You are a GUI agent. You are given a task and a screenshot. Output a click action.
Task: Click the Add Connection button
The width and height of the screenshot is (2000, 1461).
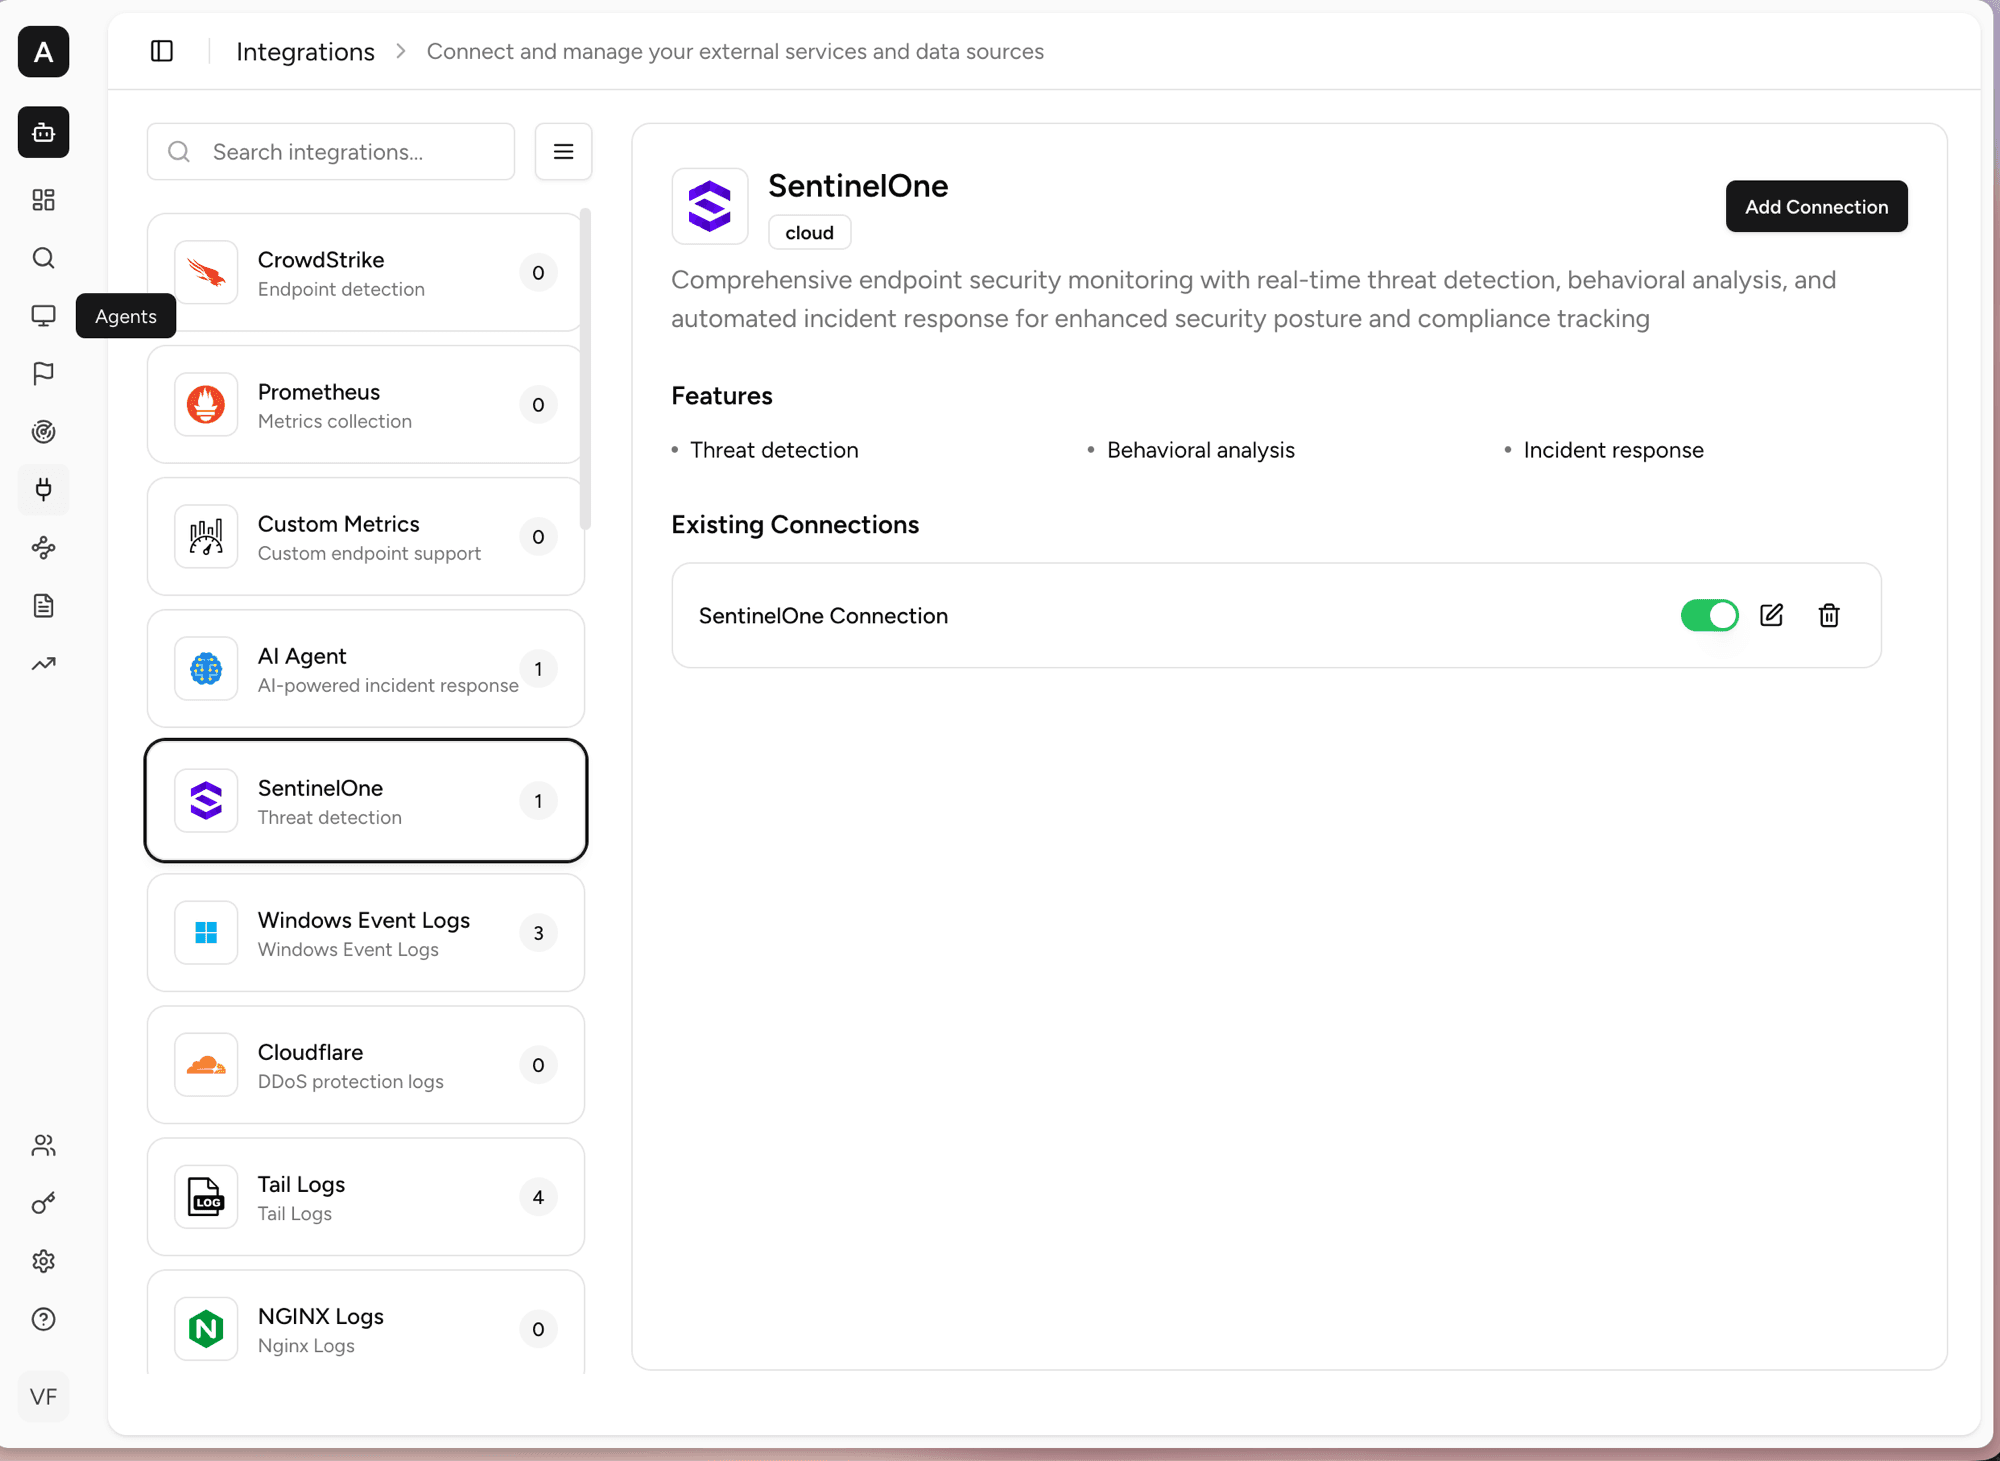pyautogui.click(x=1816, y=206)
